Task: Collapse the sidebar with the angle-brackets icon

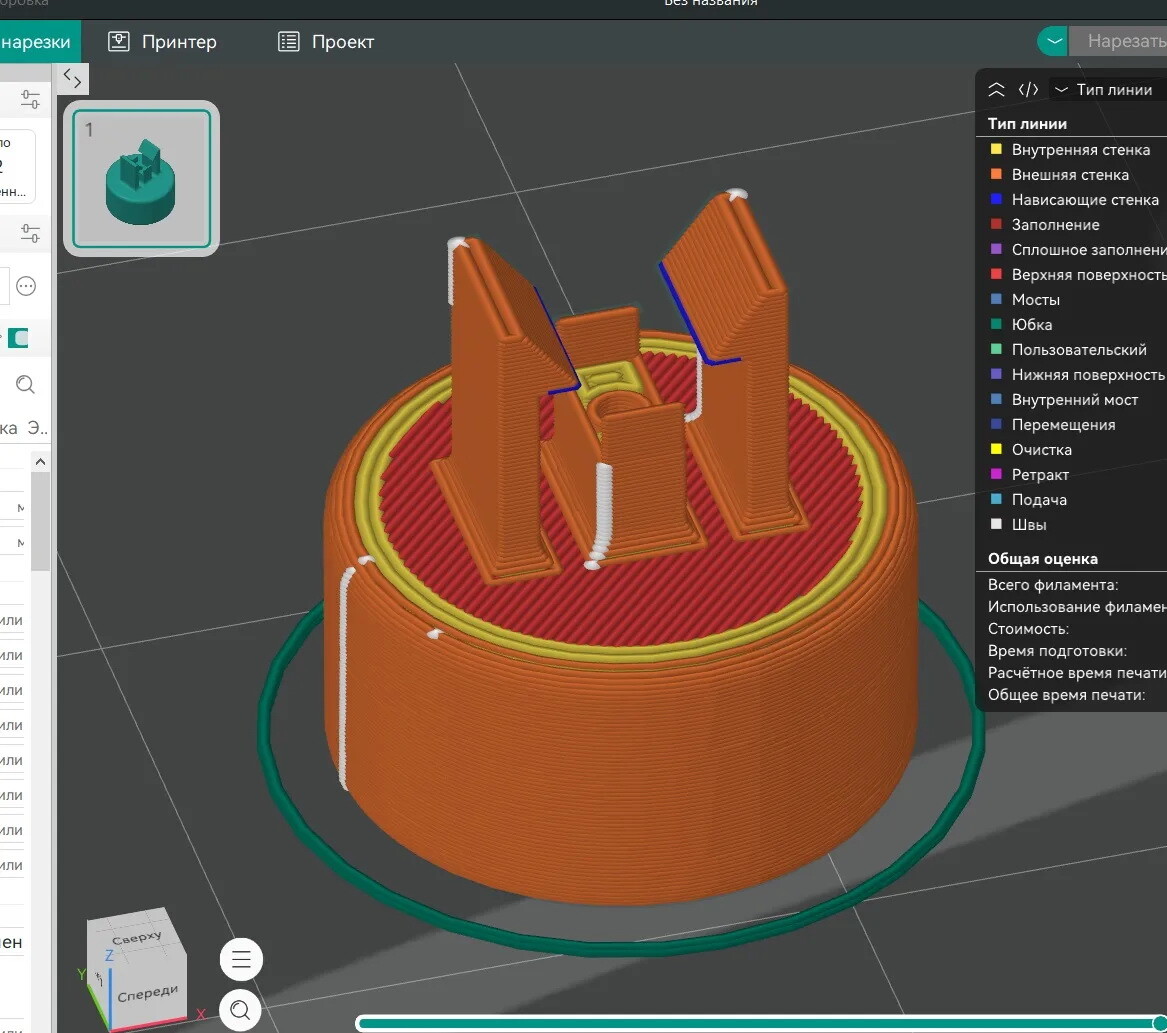Action: (x=73, y=78)
